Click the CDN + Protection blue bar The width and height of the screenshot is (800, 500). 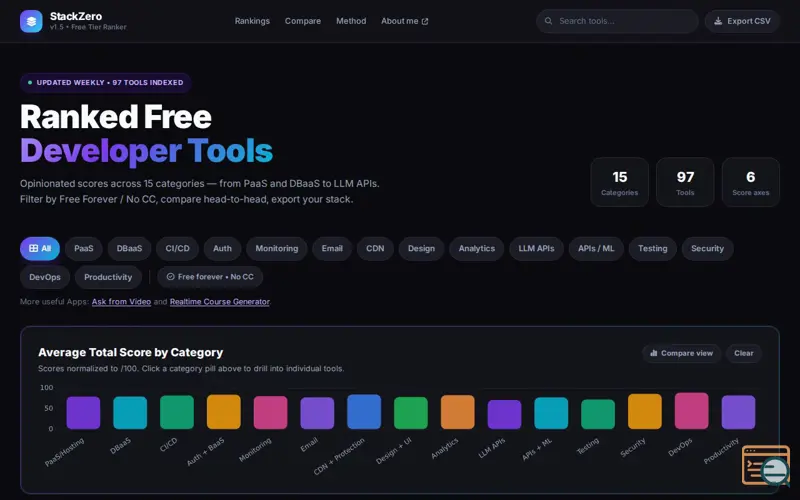(x=364, y=412)
